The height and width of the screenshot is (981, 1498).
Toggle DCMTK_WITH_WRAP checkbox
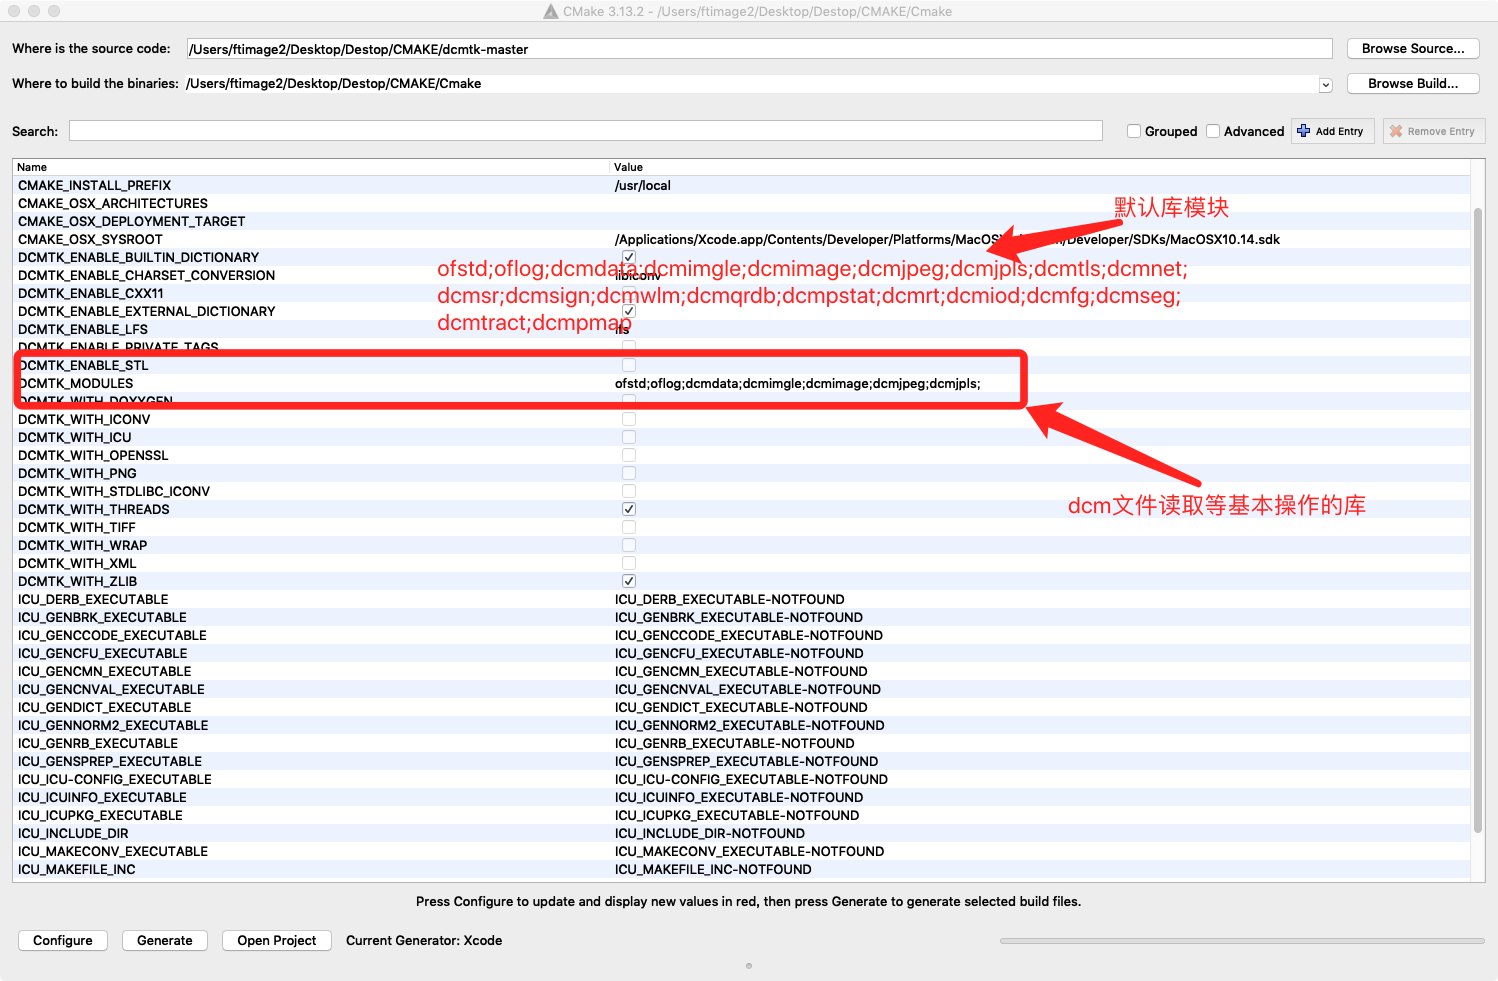click(629, 545)
